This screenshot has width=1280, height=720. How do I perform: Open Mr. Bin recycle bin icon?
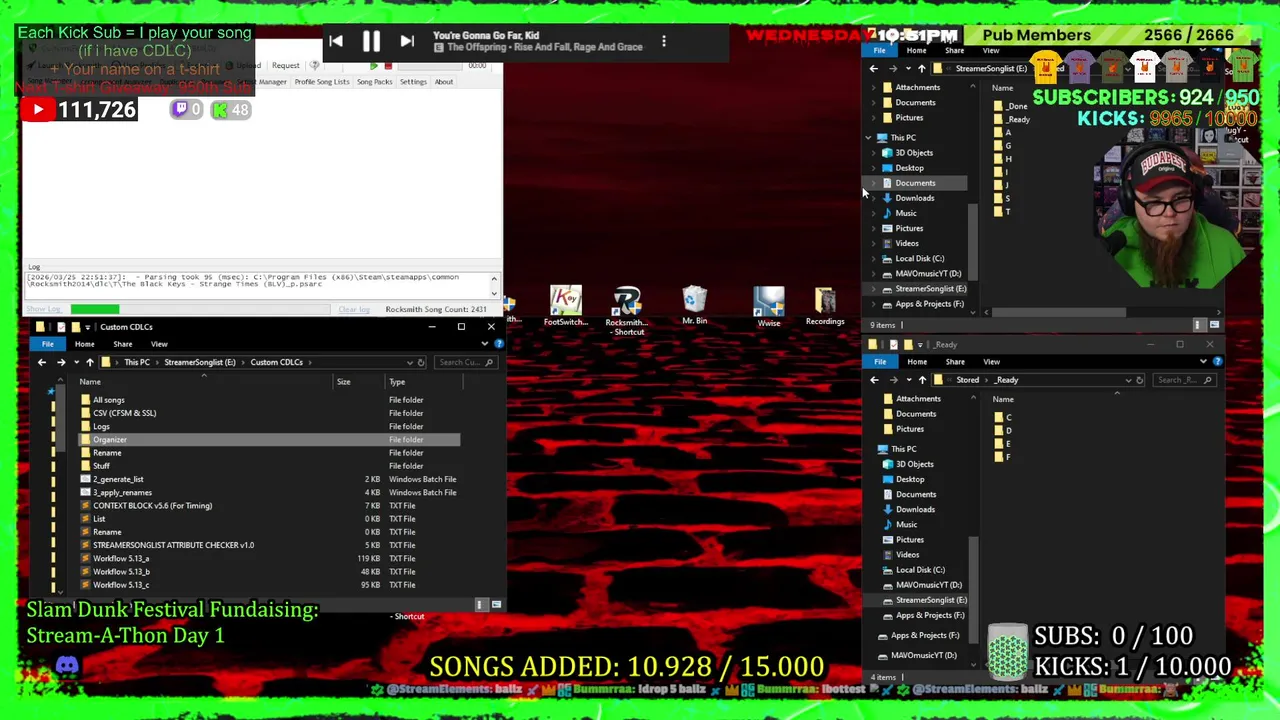(x=694, y=306)
